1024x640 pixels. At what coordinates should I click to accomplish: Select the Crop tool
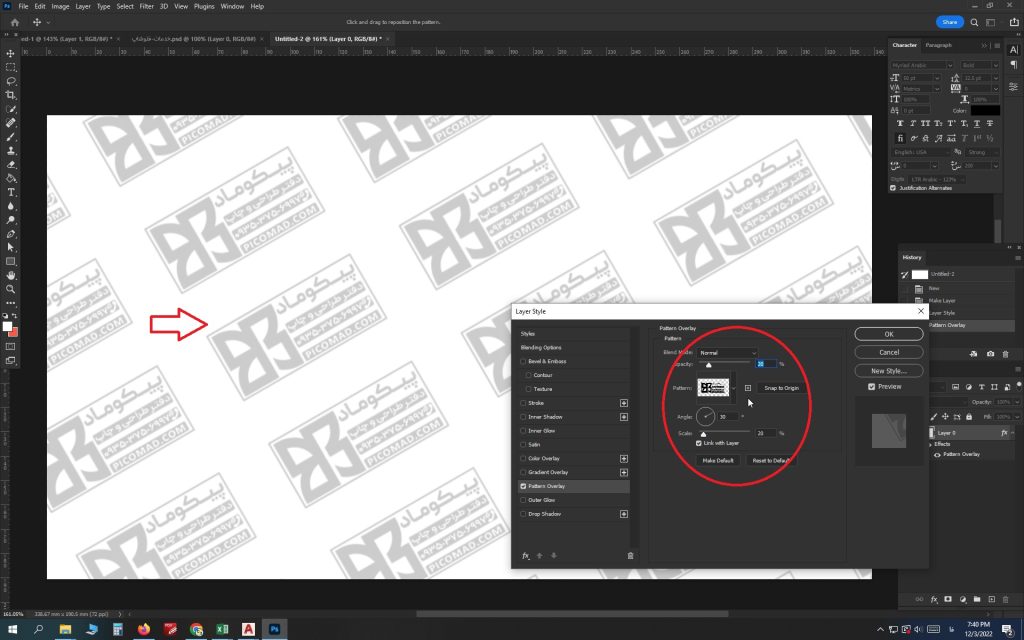10,95
